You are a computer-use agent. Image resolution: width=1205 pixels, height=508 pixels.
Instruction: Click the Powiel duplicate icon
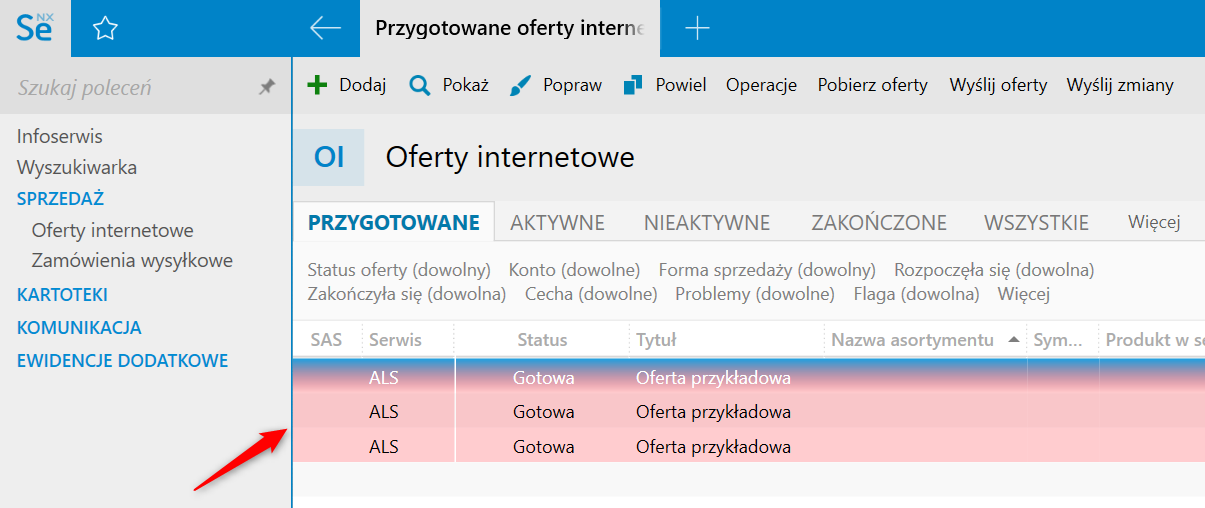[x=632, y=85]
